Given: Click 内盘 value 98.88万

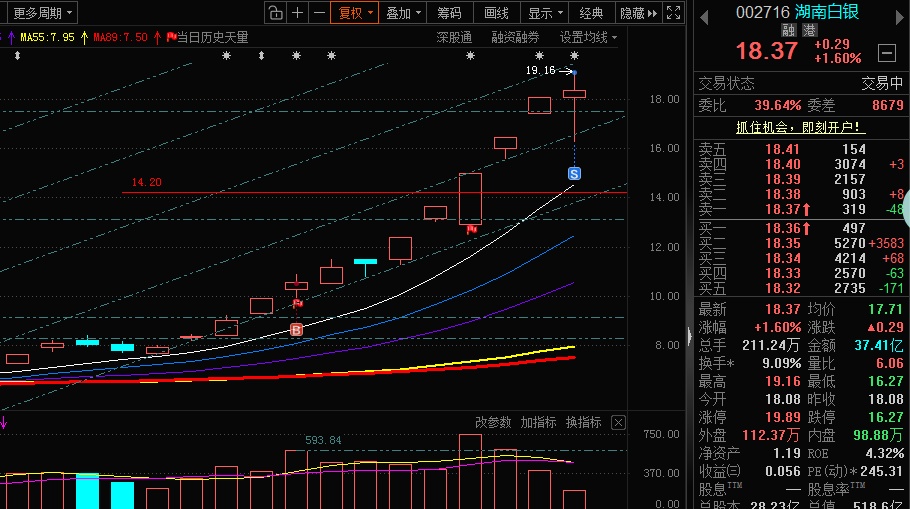Looking at the screenshot, I should pos(878,435).
